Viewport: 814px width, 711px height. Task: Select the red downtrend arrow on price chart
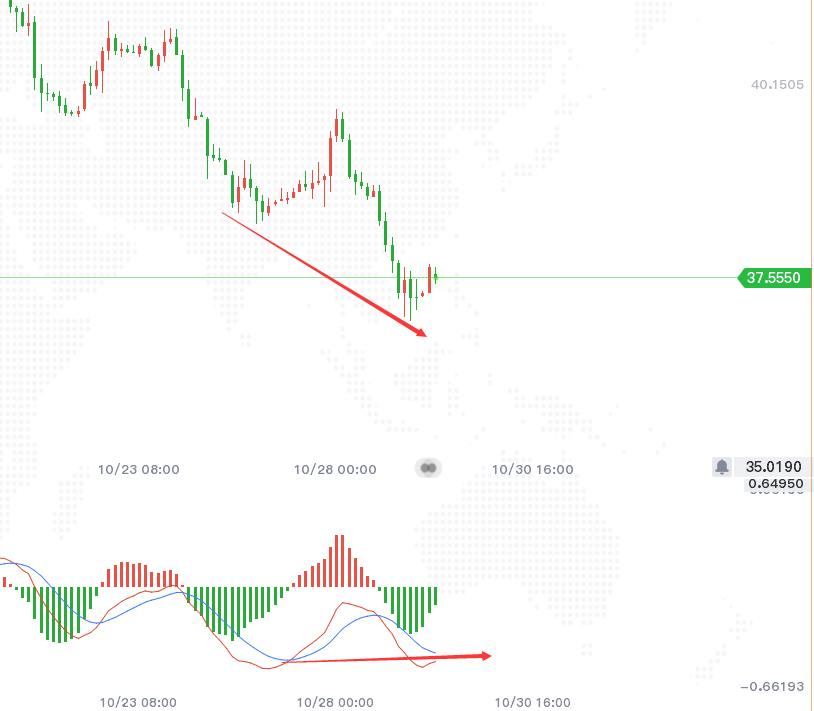coord(324,275)
